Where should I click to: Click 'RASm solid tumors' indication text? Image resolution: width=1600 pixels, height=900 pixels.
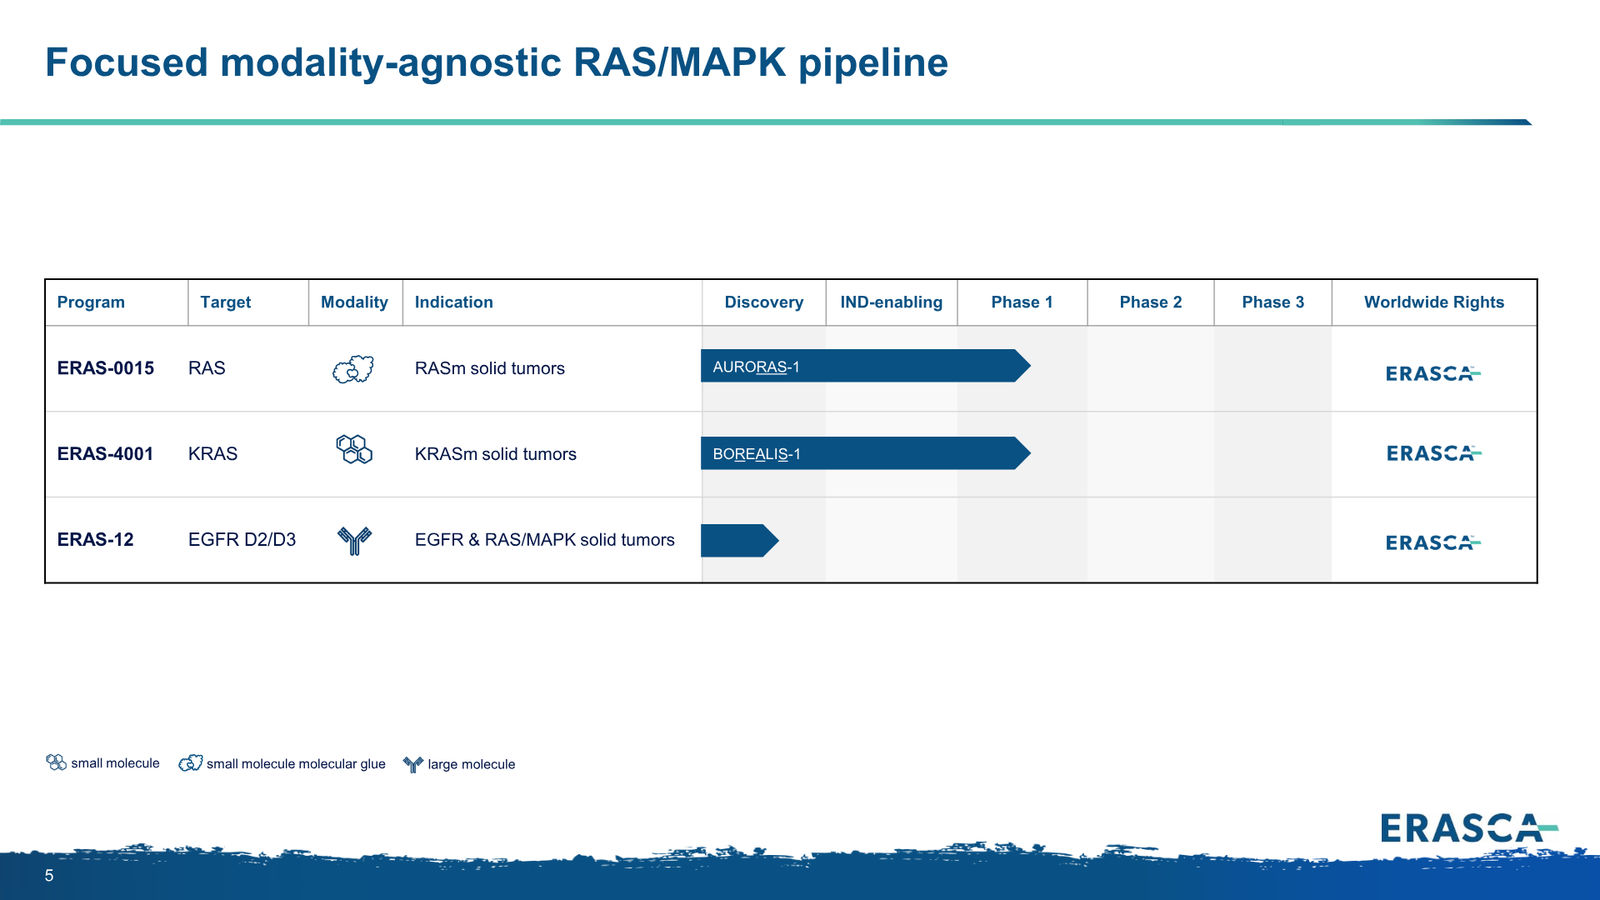(490, 368)
